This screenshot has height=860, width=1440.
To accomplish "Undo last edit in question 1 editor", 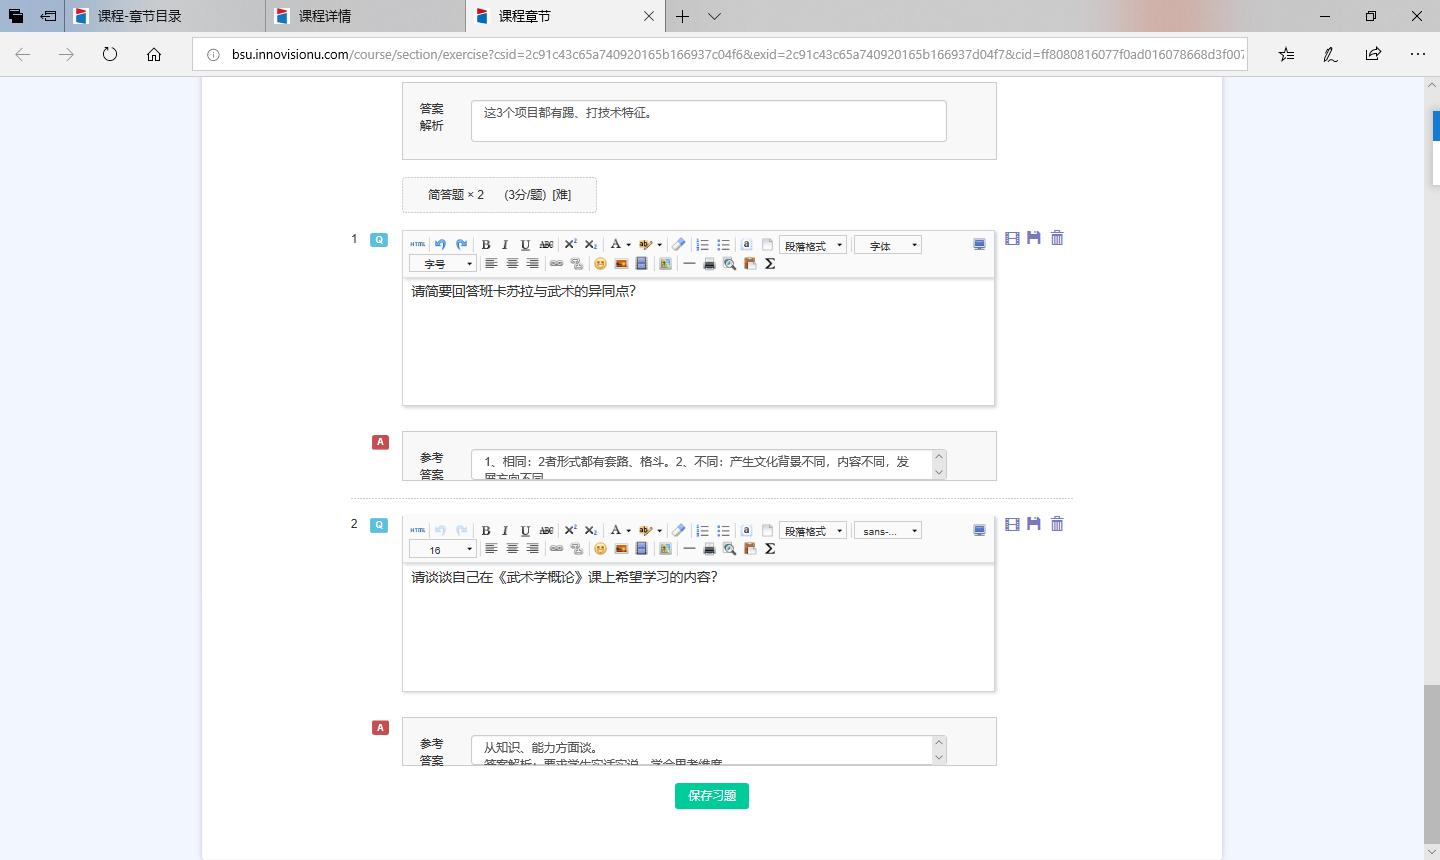I will coord(440,244).
